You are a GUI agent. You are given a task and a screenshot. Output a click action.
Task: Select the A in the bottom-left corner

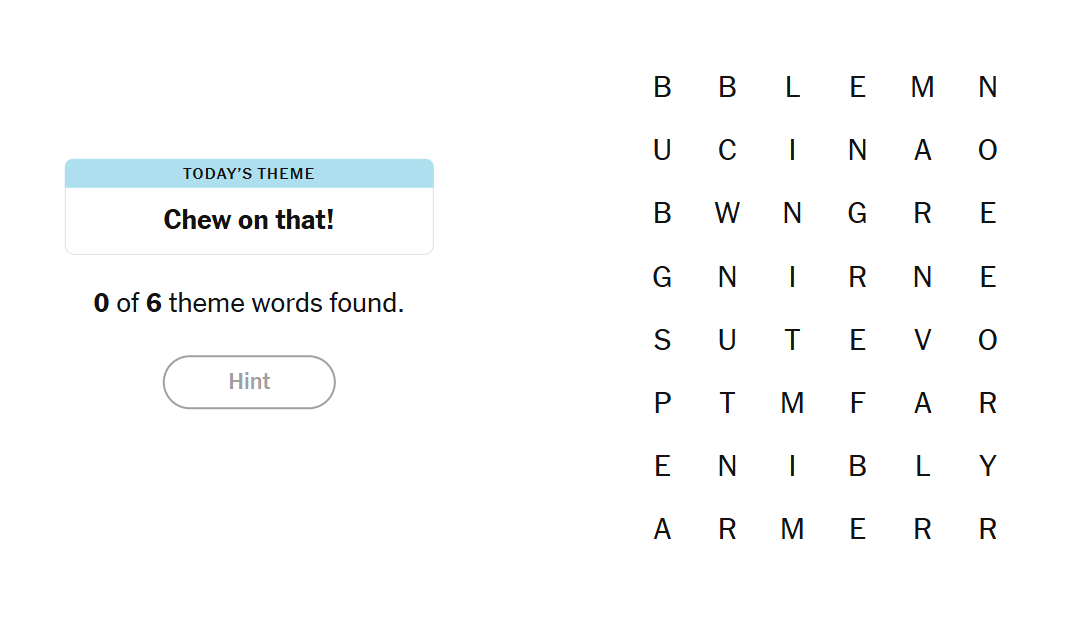point(662,529)
